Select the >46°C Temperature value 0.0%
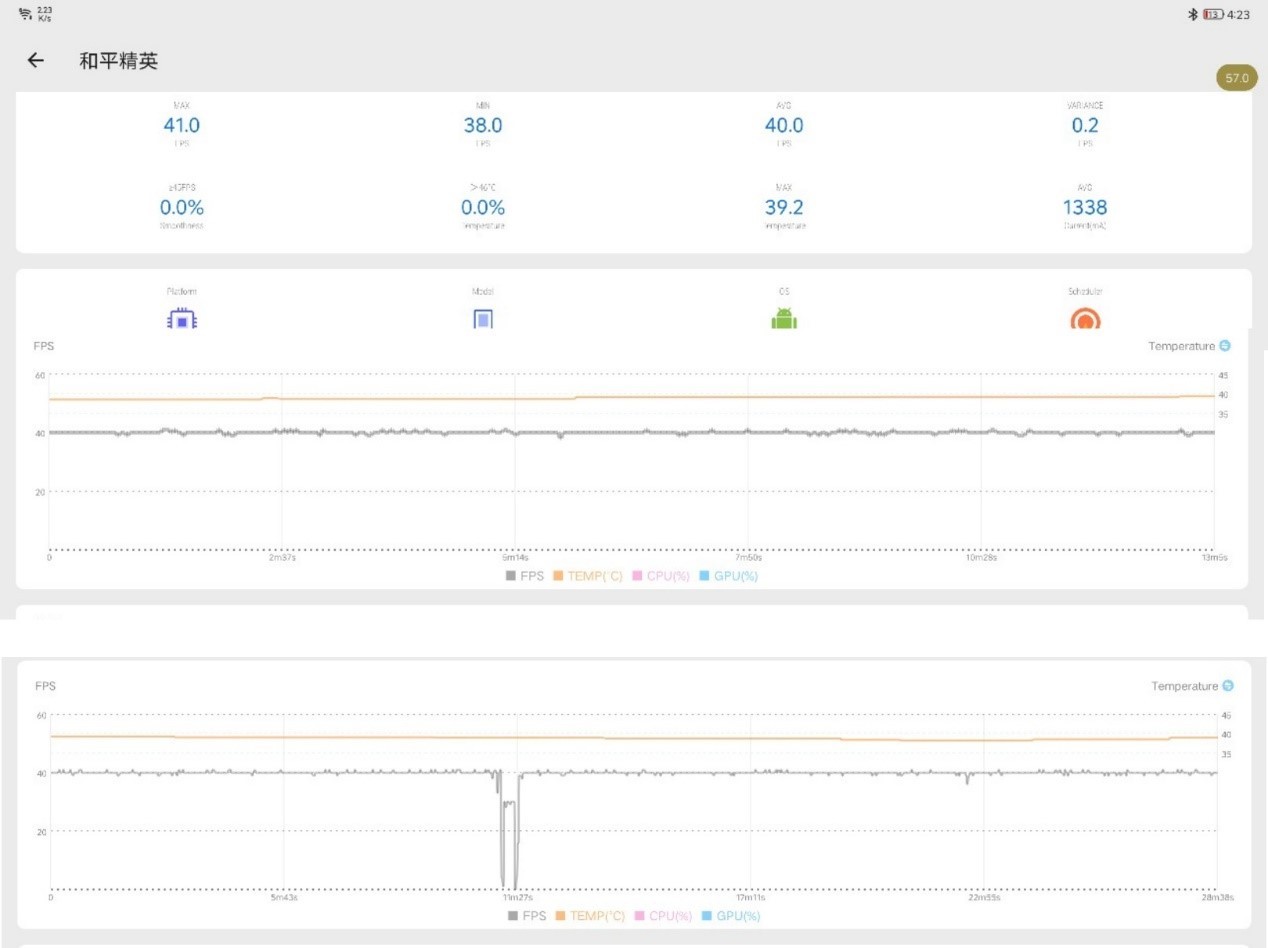This screenshot has height=948, width=1268. pyautogui.click(x=483, y=208)
